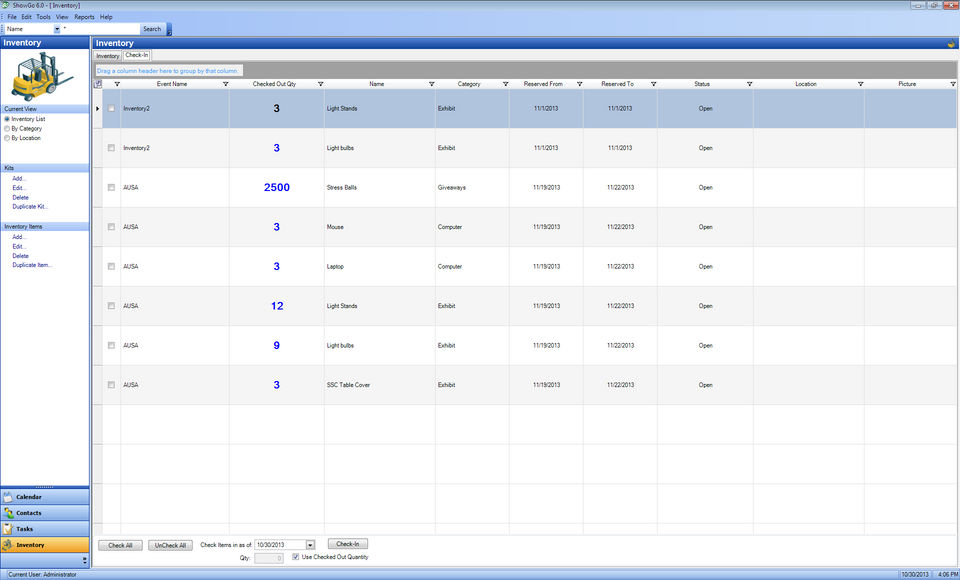The image size is (960, 580).
Task: Tick checkbox for Laptop row
Action: click(x=111, y=266)
